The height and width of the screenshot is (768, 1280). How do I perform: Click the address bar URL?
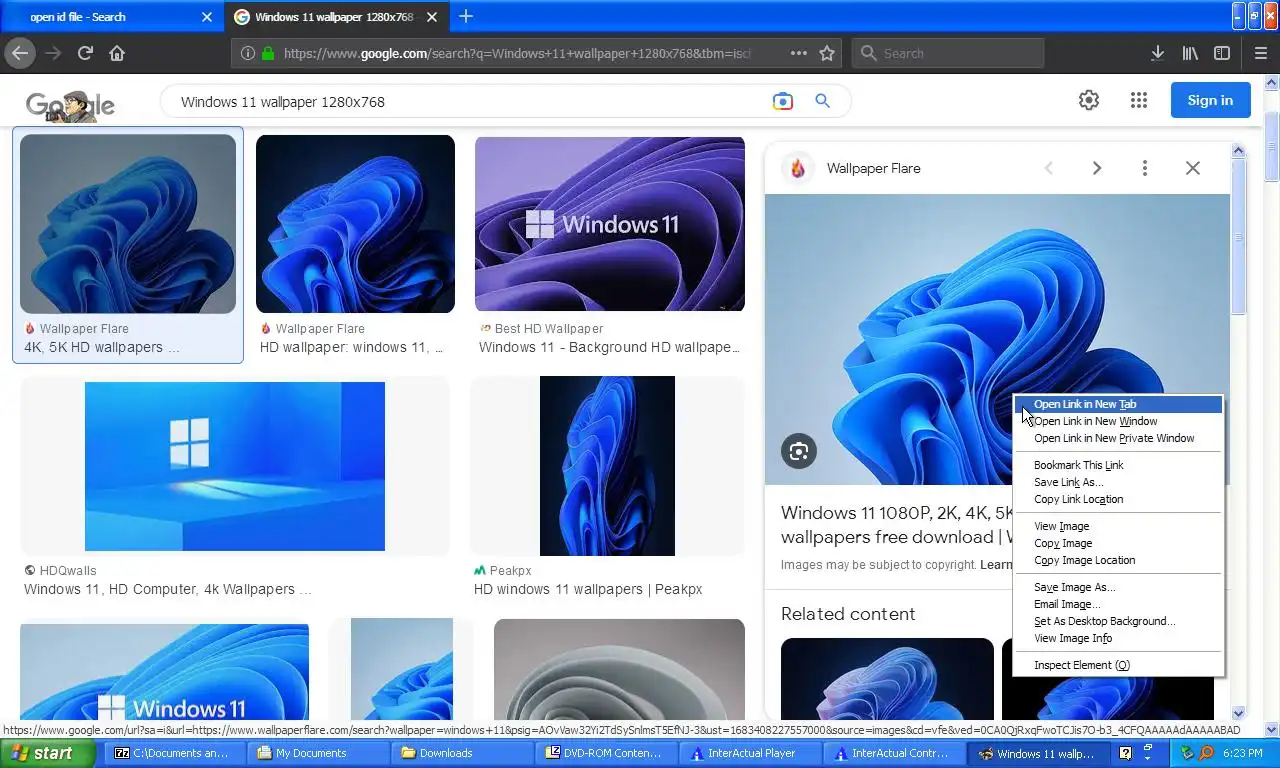point(517,53)
